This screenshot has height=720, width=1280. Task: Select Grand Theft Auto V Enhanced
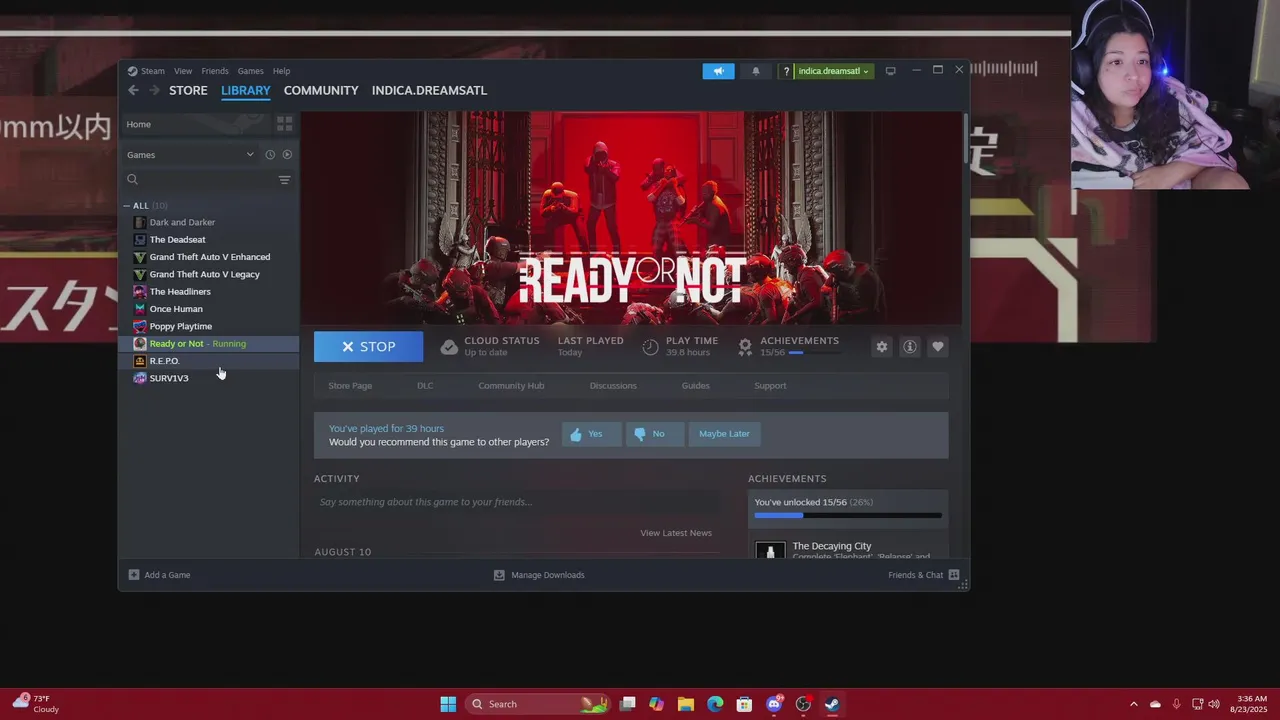[x=210, y=257]
